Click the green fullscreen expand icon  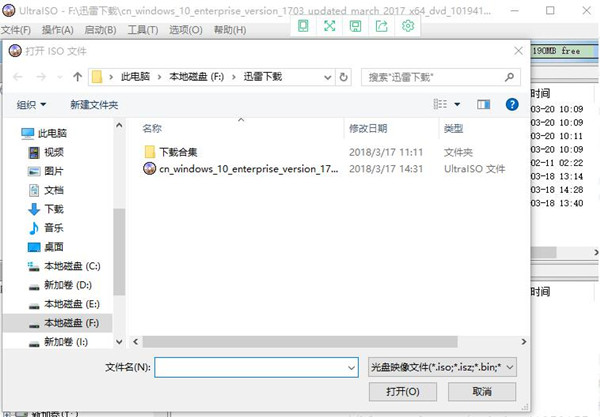tap(329, 26)
